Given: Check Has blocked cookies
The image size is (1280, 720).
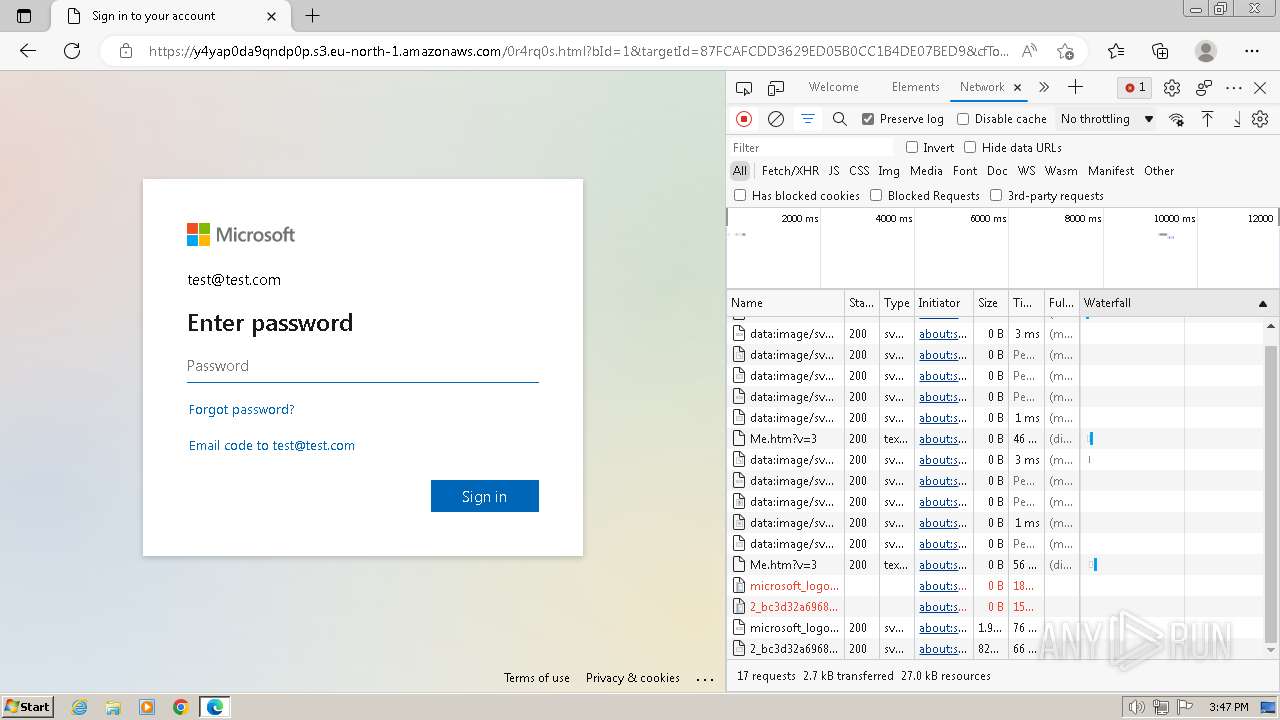Looking at the screenshot, I should 740,195.
